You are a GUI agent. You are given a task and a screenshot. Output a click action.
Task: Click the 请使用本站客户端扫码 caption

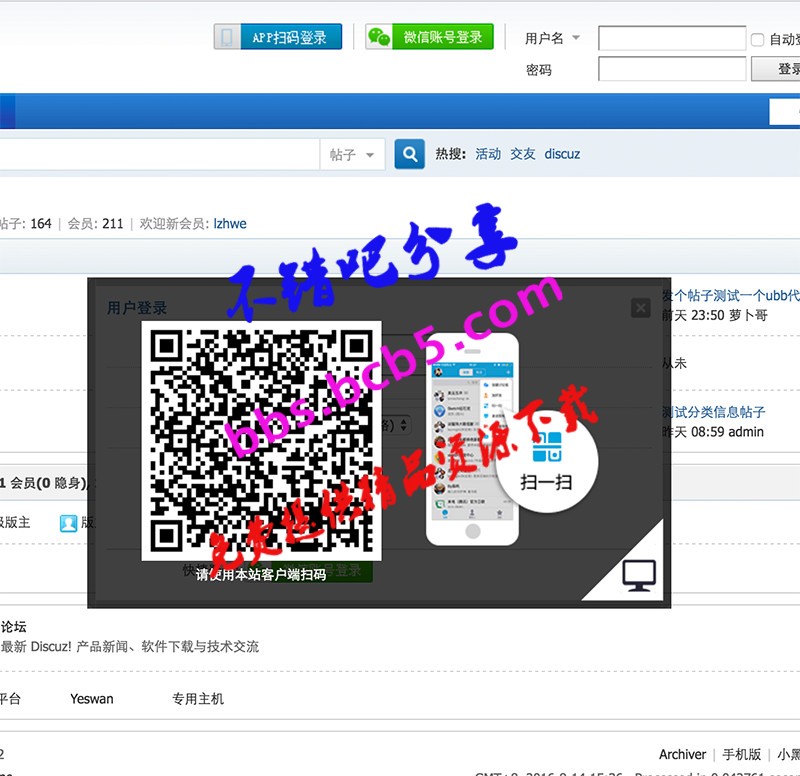[x=261, y=574]
